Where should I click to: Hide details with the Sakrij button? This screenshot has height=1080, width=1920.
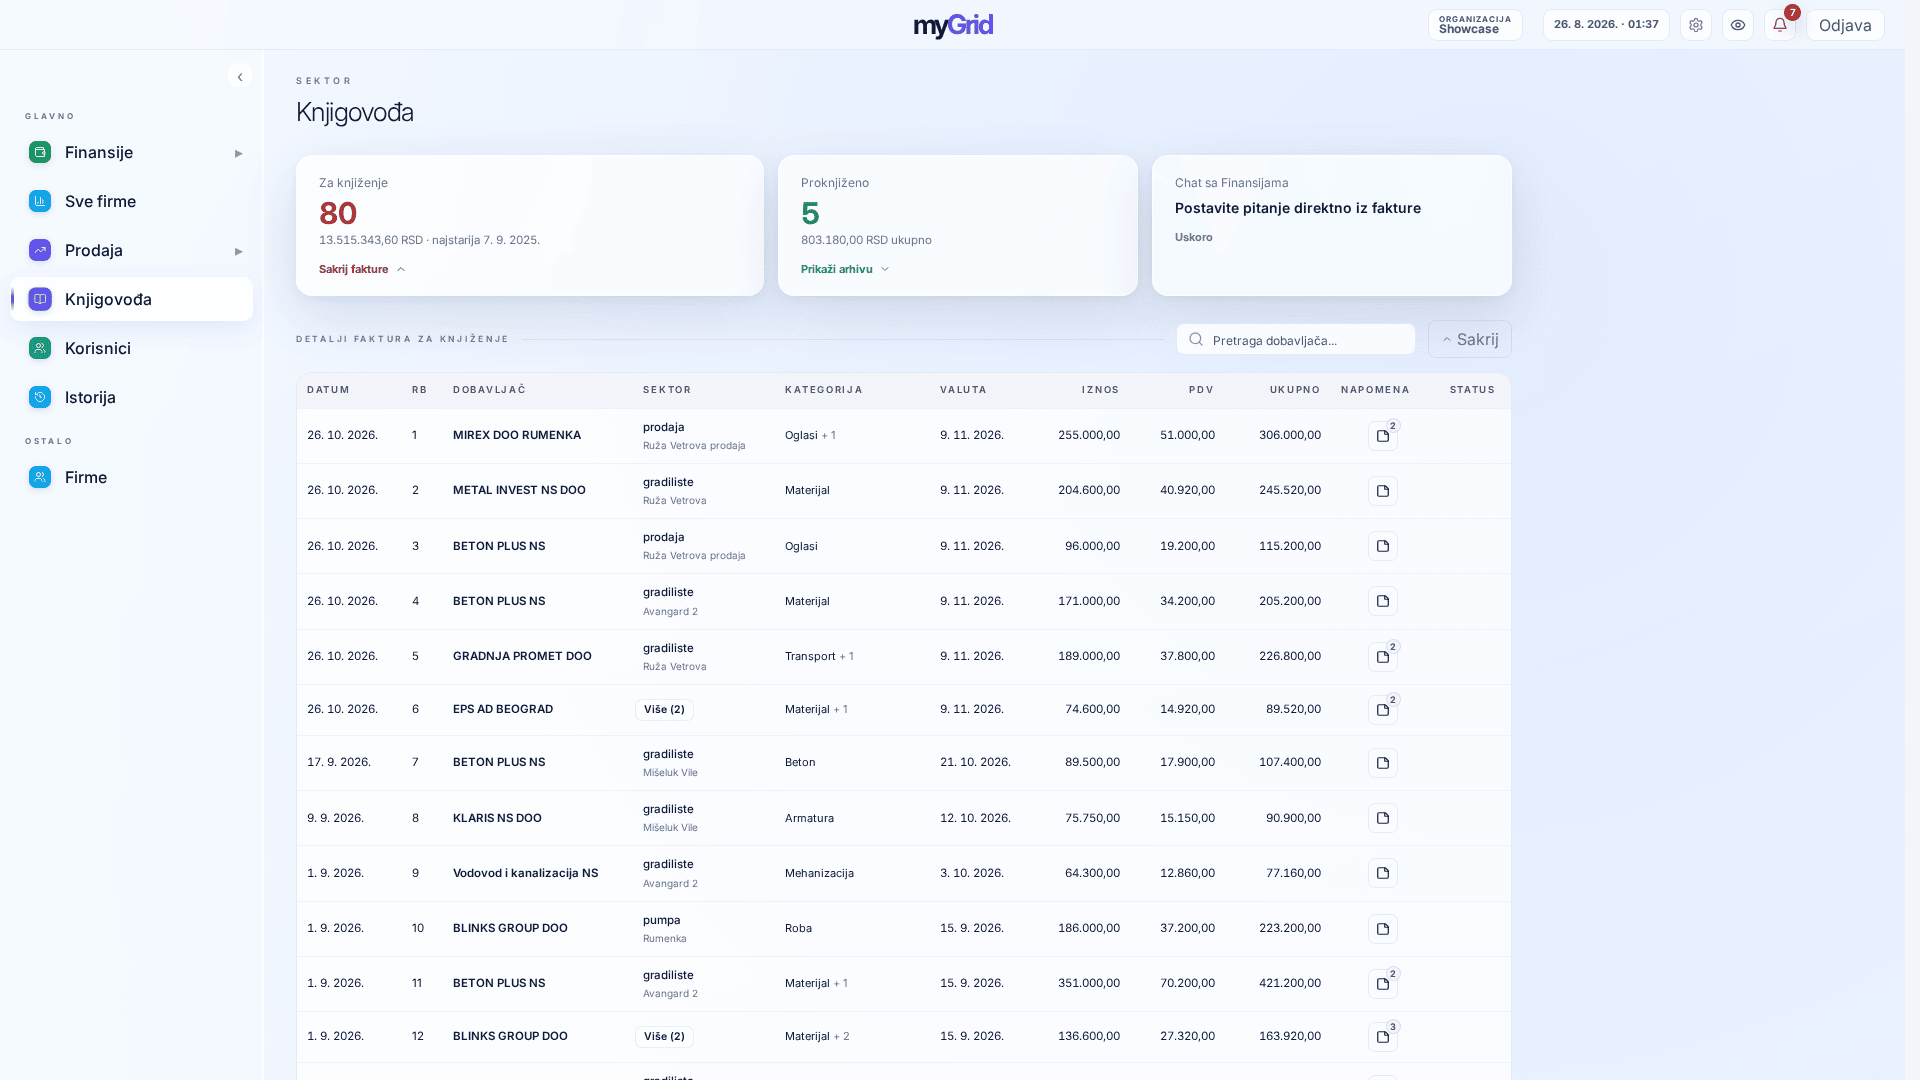coord(1470,339)
